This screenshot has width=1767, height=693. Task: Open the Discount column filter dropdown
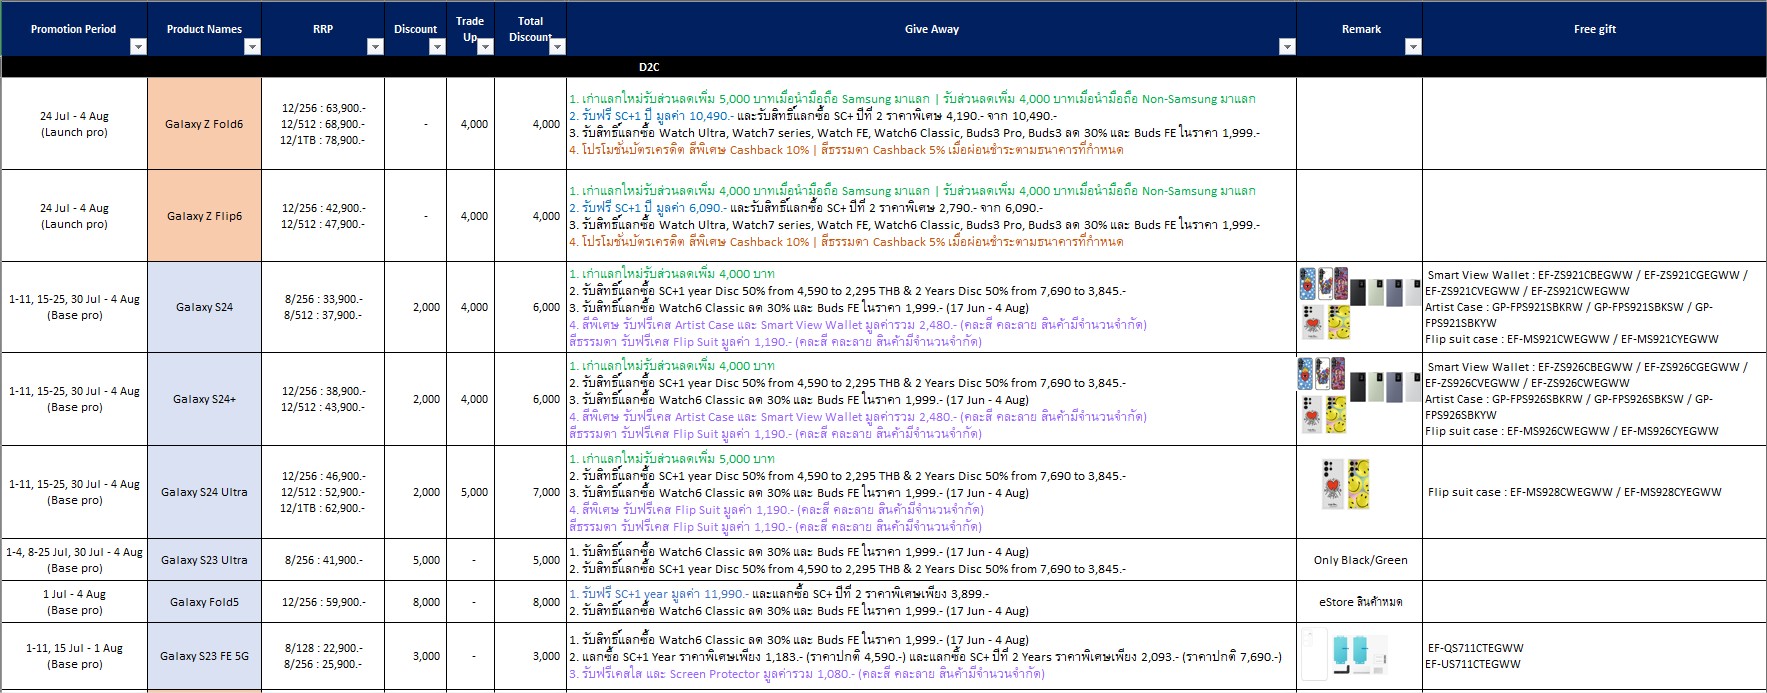[437, 46]
